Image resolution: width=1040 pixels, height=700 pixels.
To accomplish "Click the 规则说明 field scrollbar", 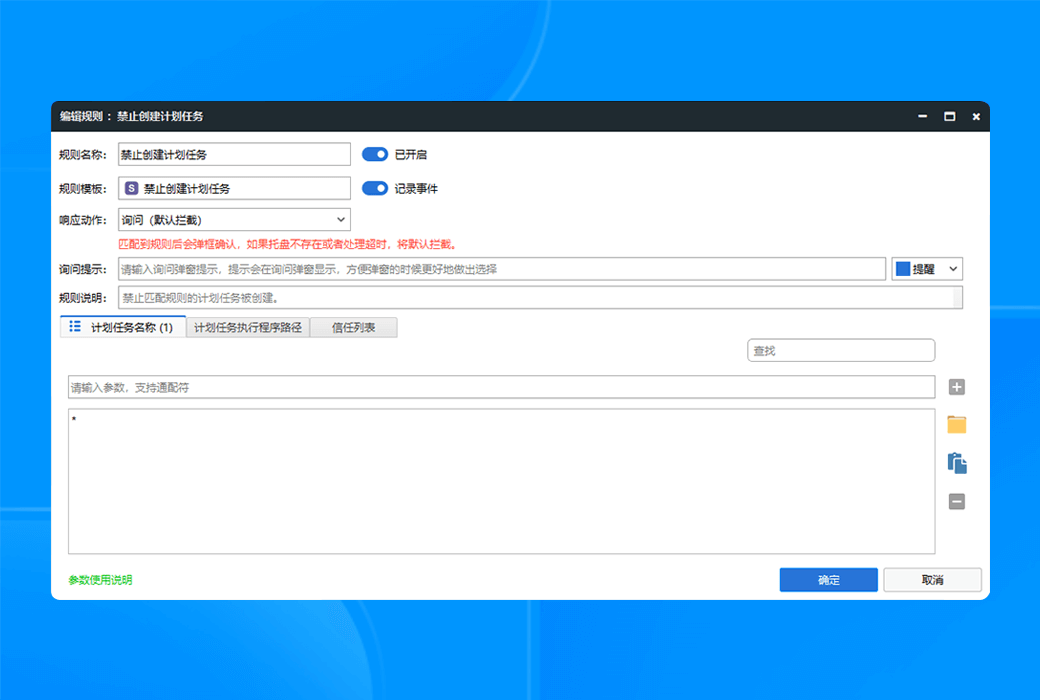I will (958, 298).
